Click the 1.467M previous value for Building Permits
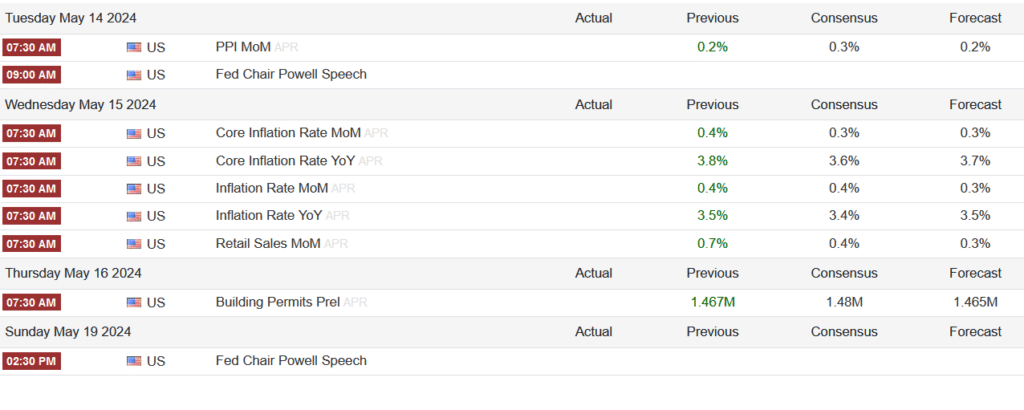The height and width of the screenshot is (410, 1024). pyautogui.click(x=712, y=302)
